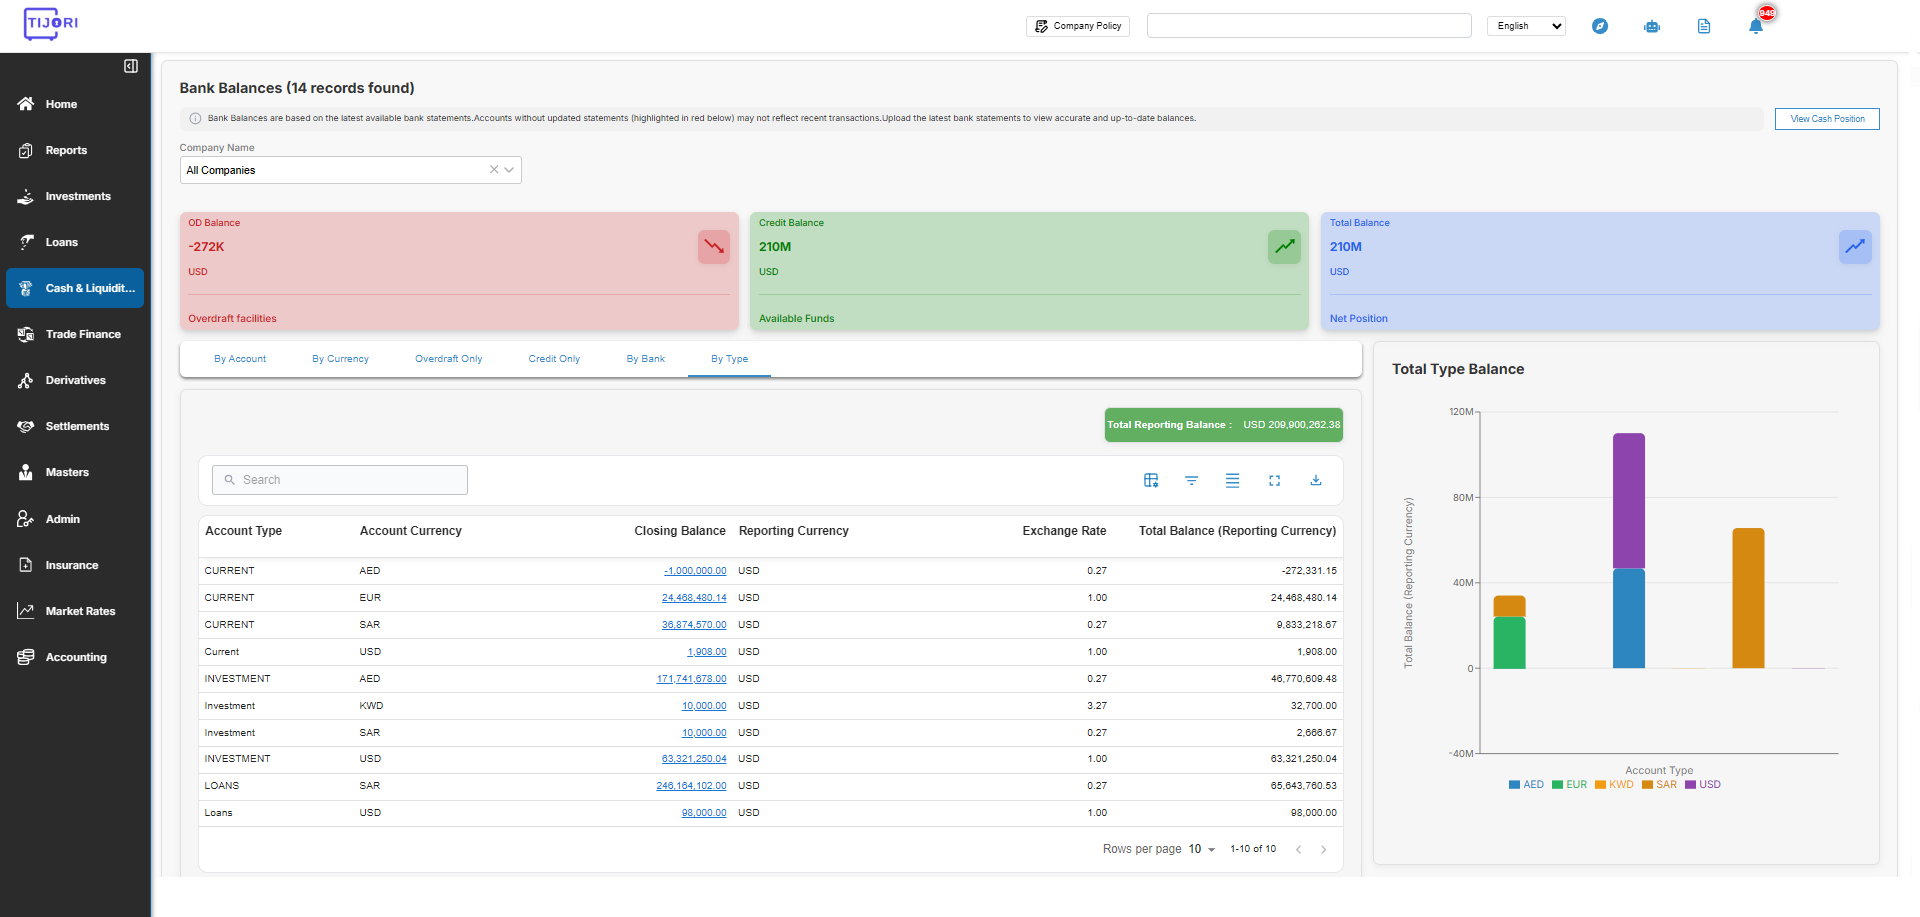Open the 98,000.00 closing balance link
Viewport: 1920px width, 917px height.
click(704, 813)
